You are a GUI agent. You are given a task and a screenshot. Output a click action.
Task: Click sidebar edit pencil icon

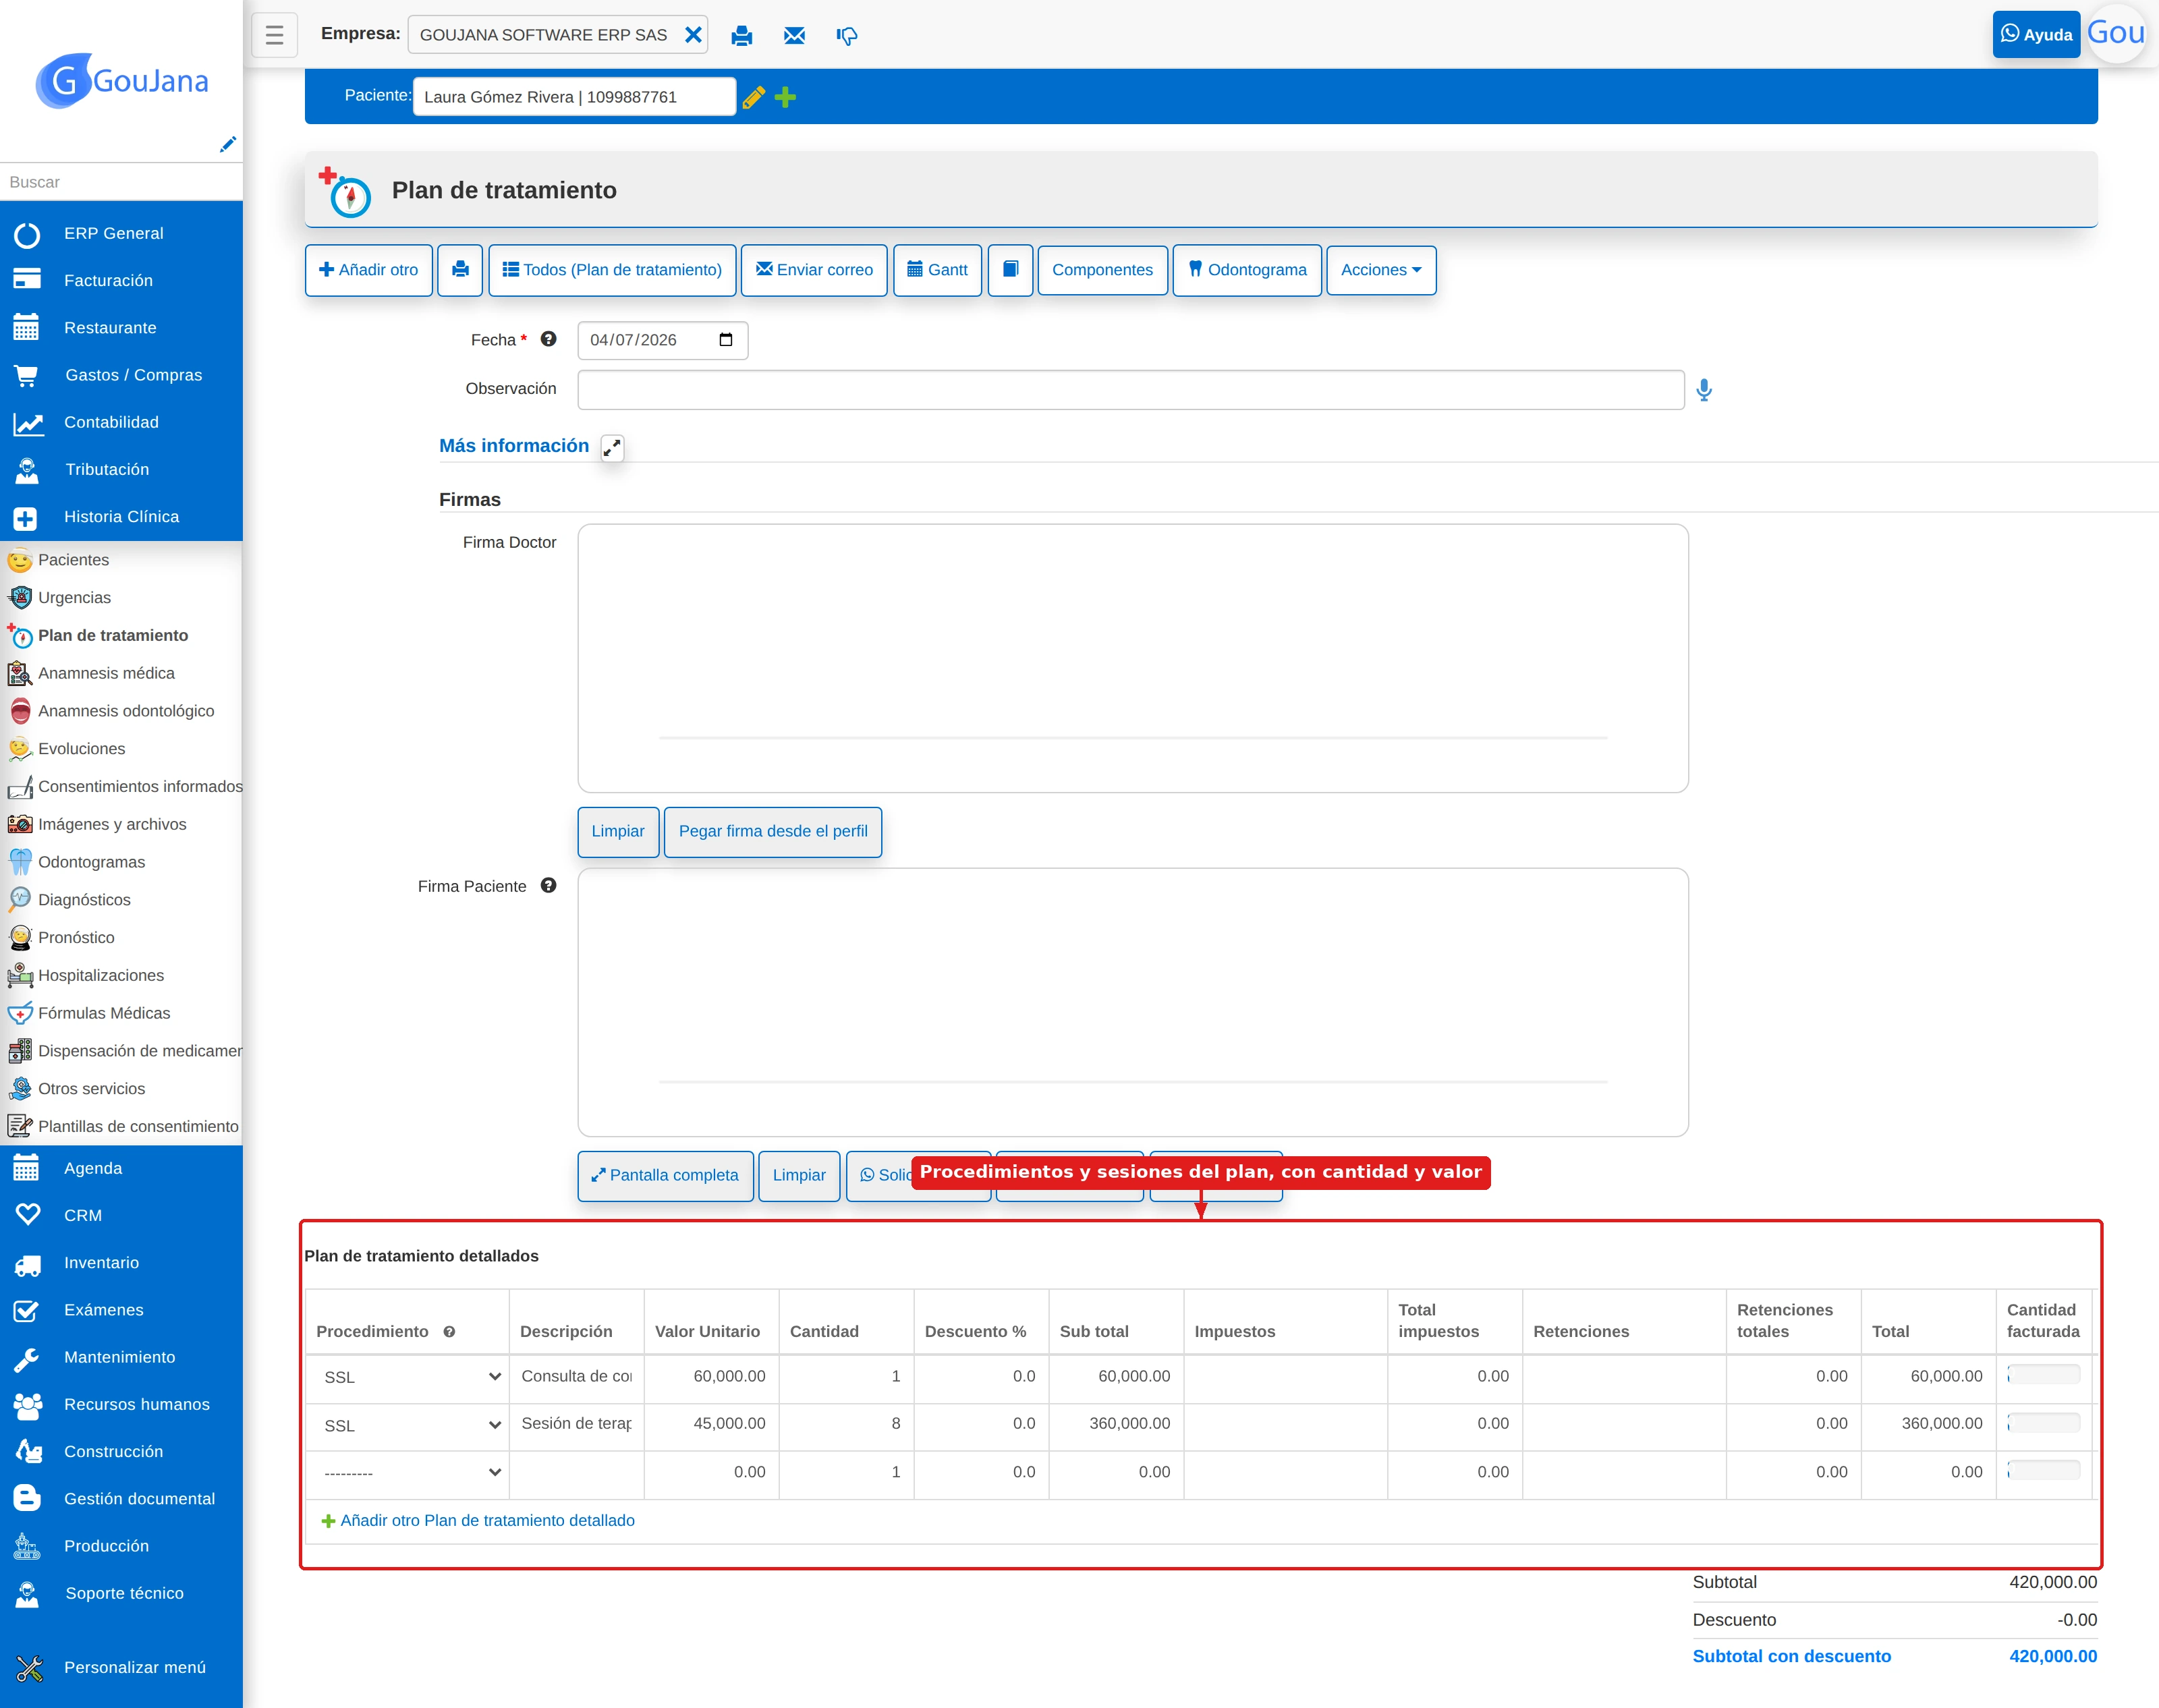(x=228, y=144)
